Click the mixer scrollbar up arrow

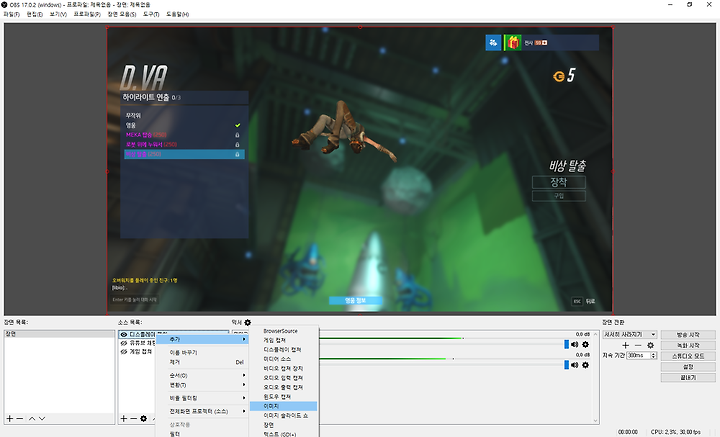point(596,334)
